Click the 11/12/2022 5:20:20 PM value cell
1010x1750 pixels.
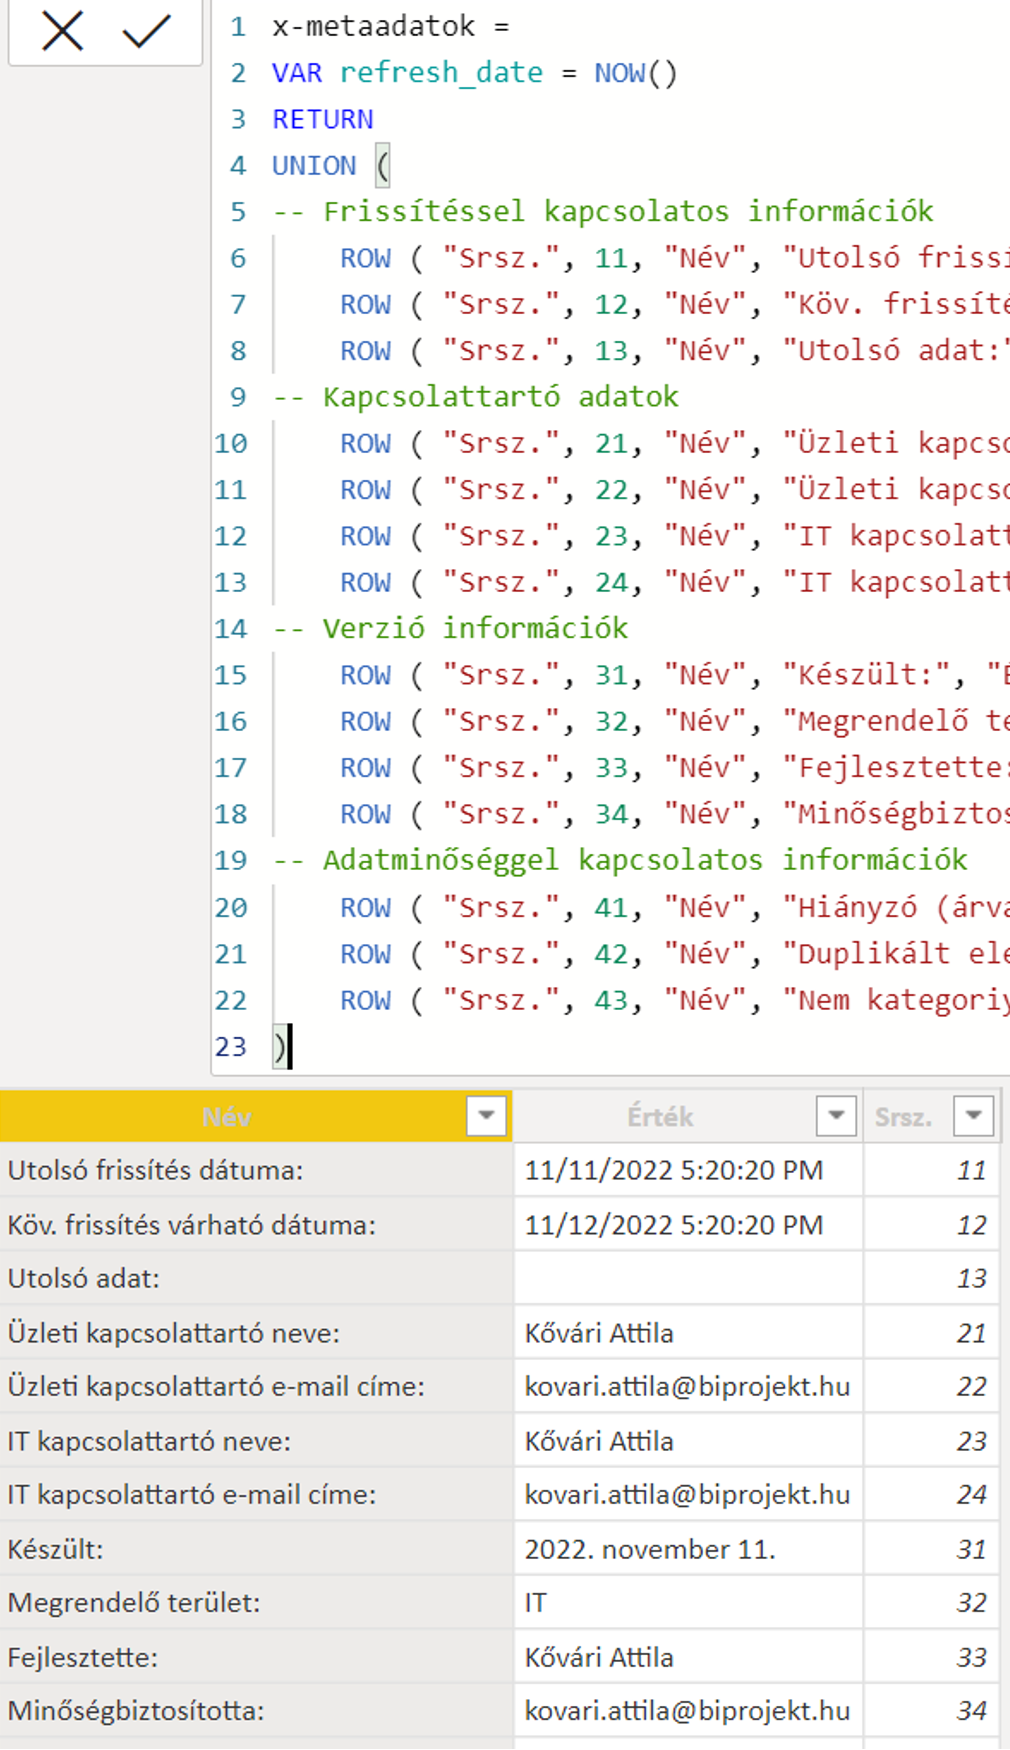point(674,1225)
